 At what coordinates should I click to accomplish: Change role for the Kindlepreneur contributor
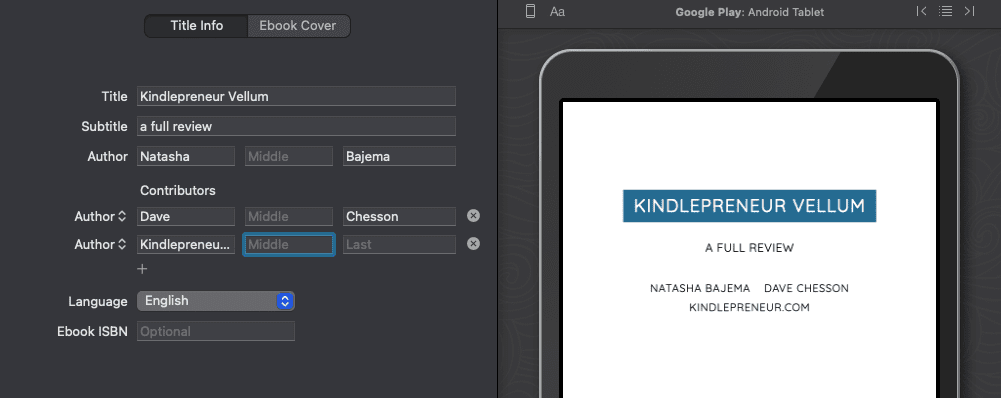click(100, 244)
